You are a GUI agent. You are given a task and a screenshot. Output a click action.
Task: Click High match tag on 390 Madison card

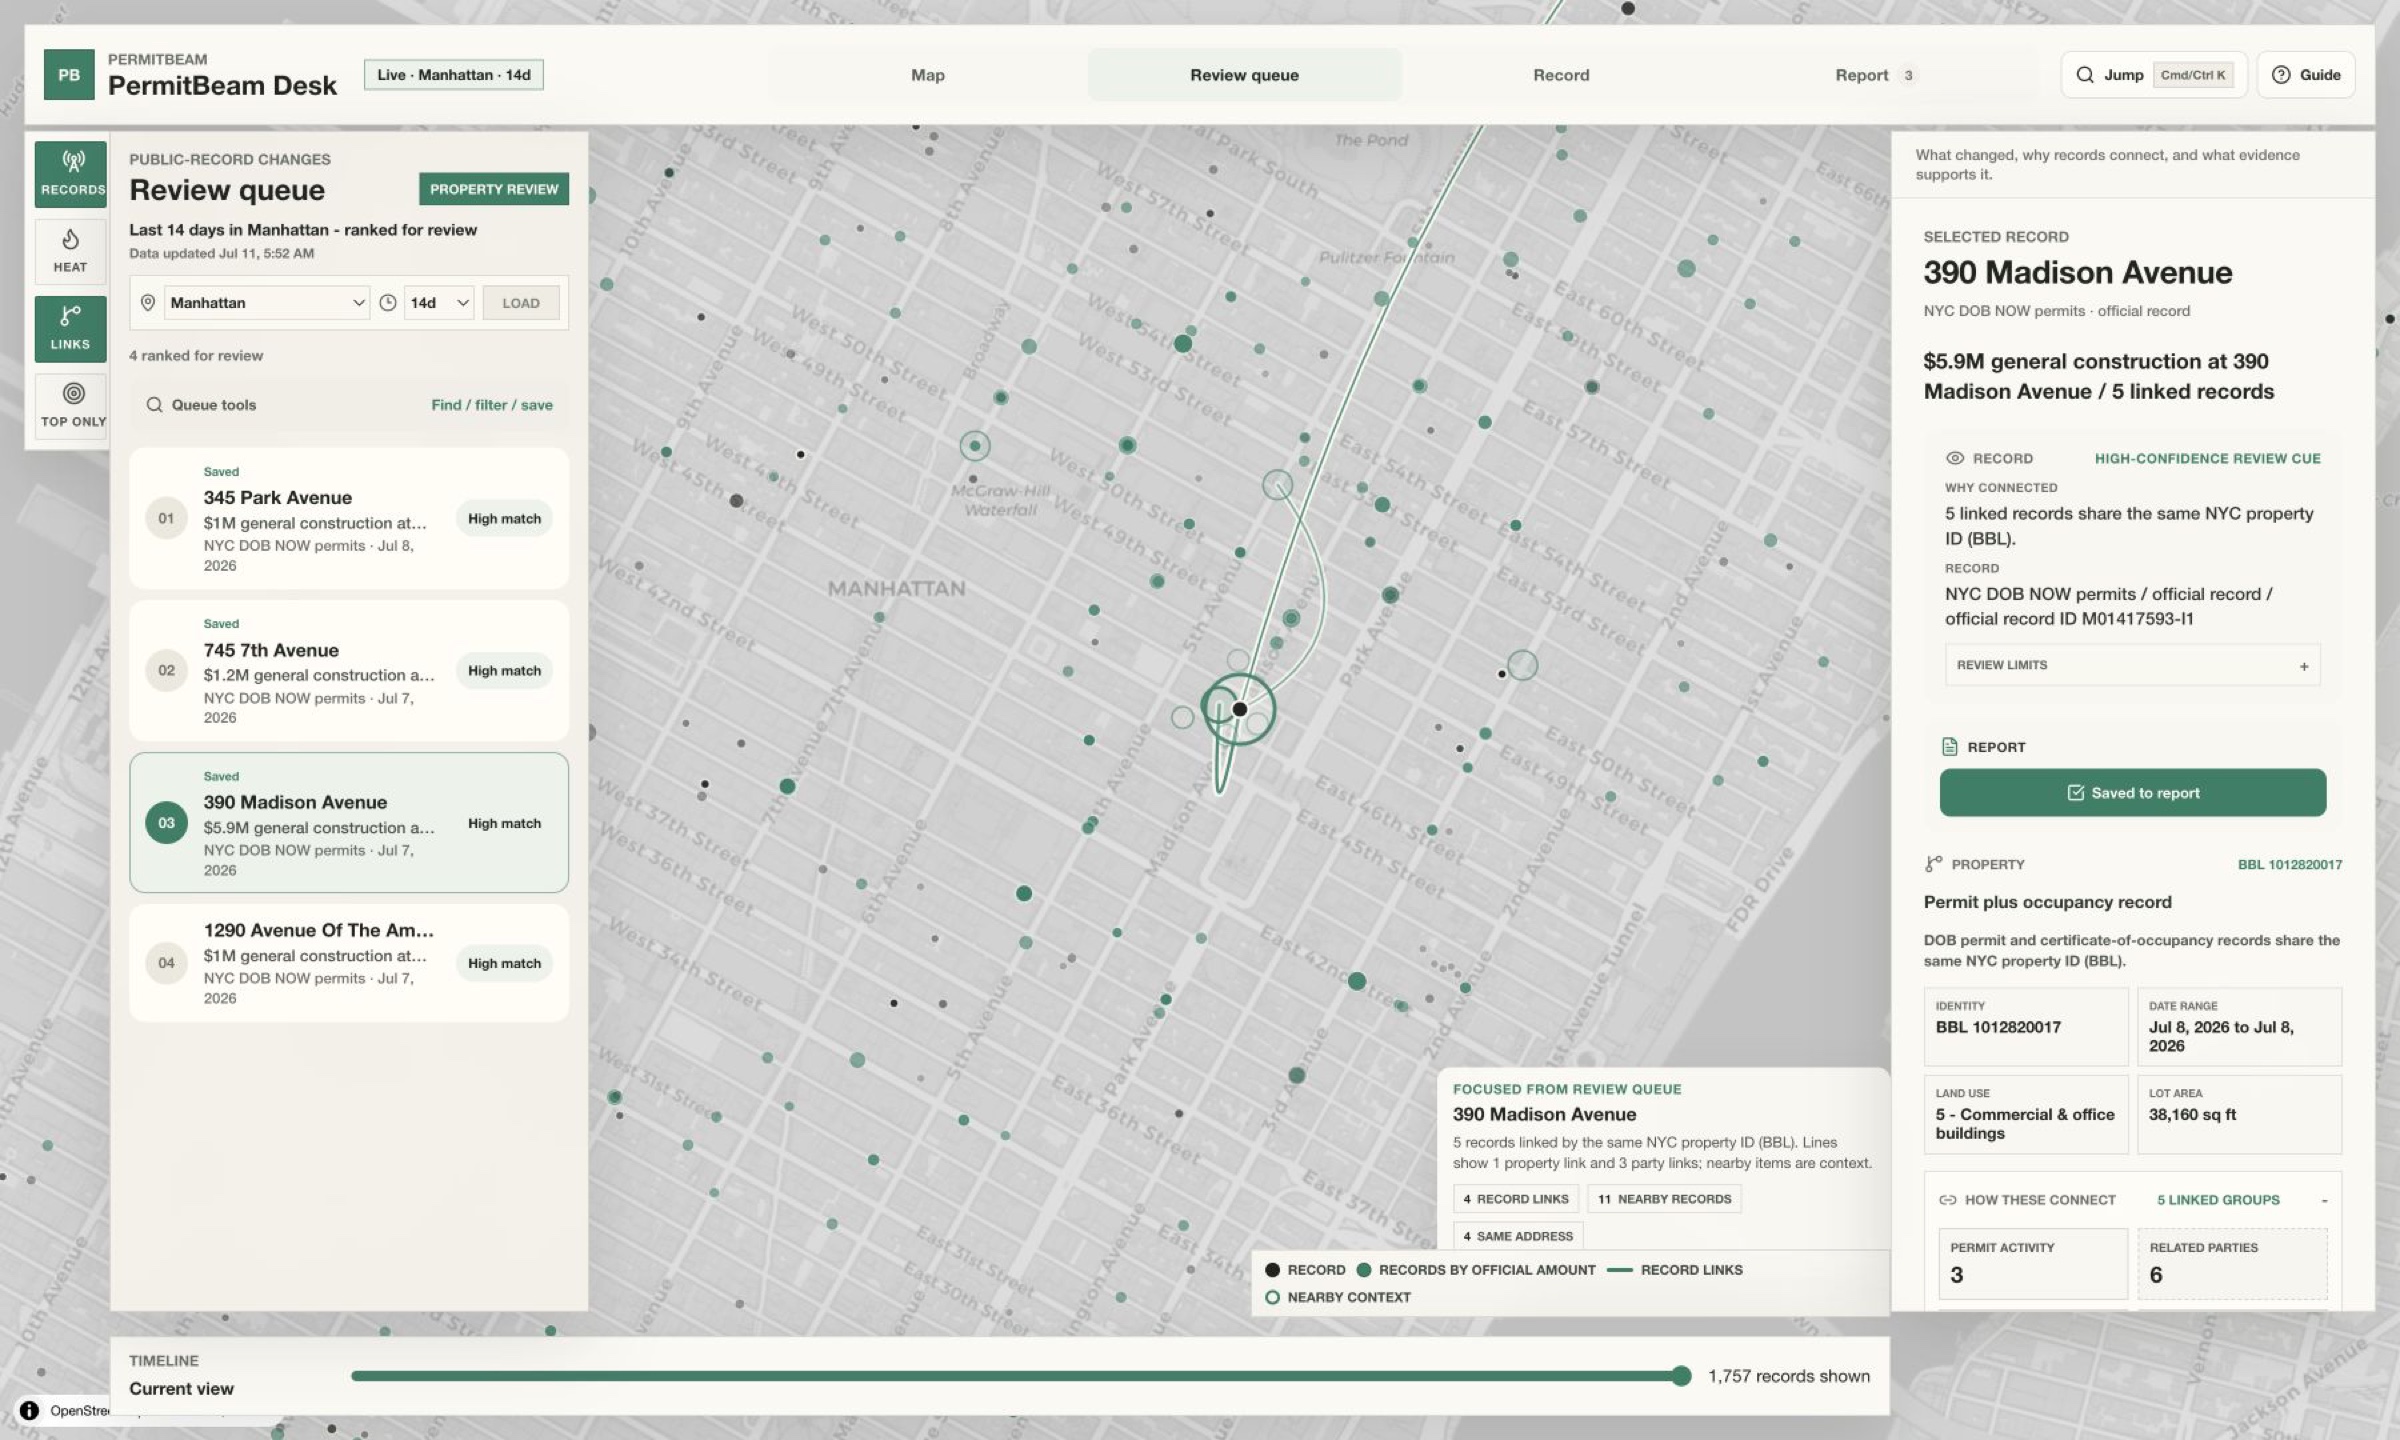[x=504, y=824]
